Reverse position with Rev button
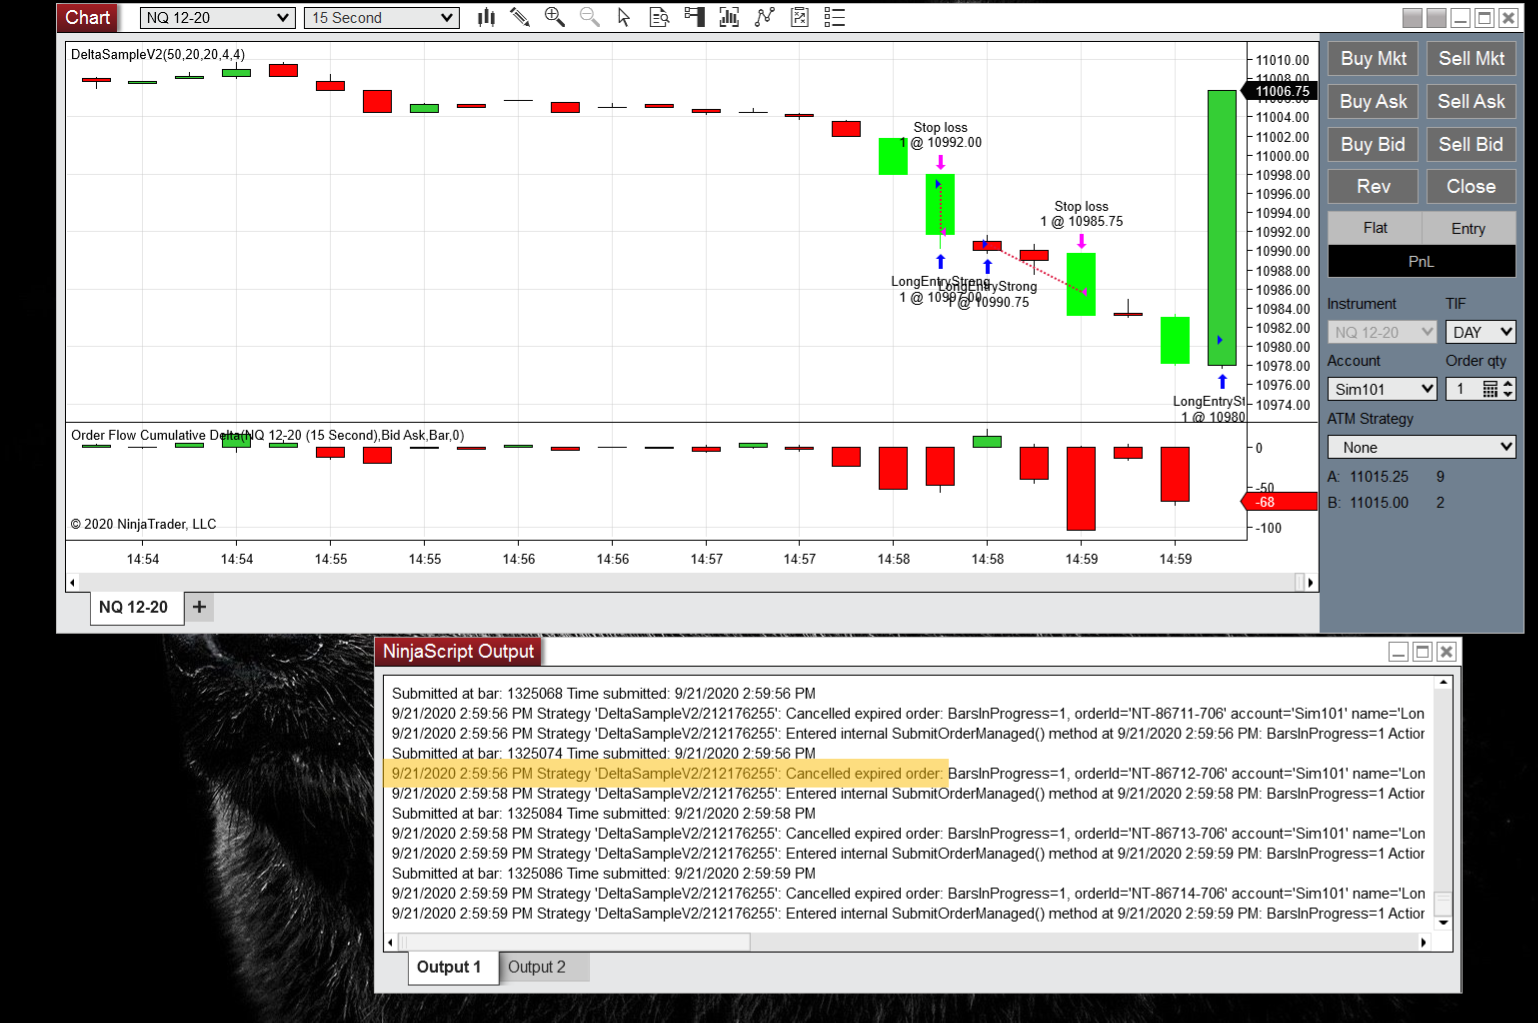Screen dimensions: 1538x1023 coord(1373,187)
